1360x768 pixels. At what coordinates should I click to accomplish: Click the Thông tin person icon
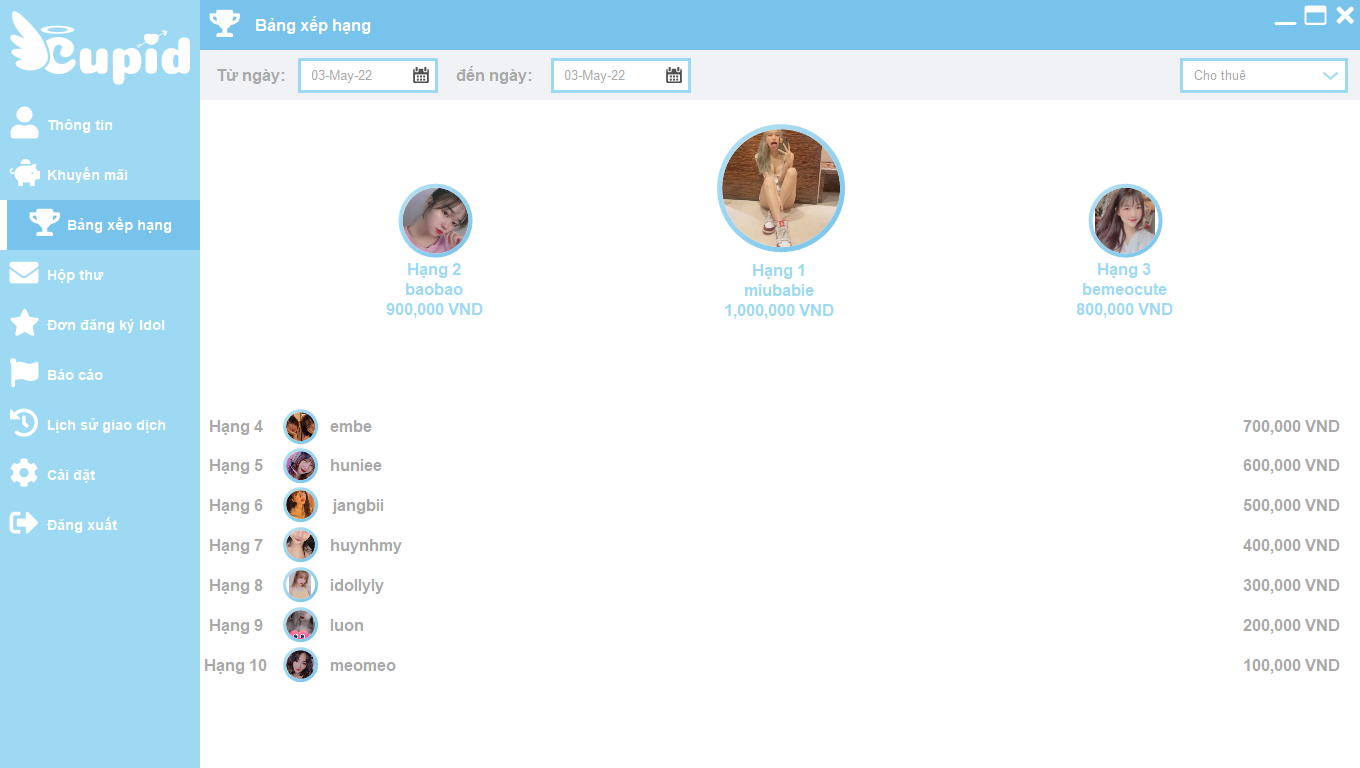tap(24, 123)
